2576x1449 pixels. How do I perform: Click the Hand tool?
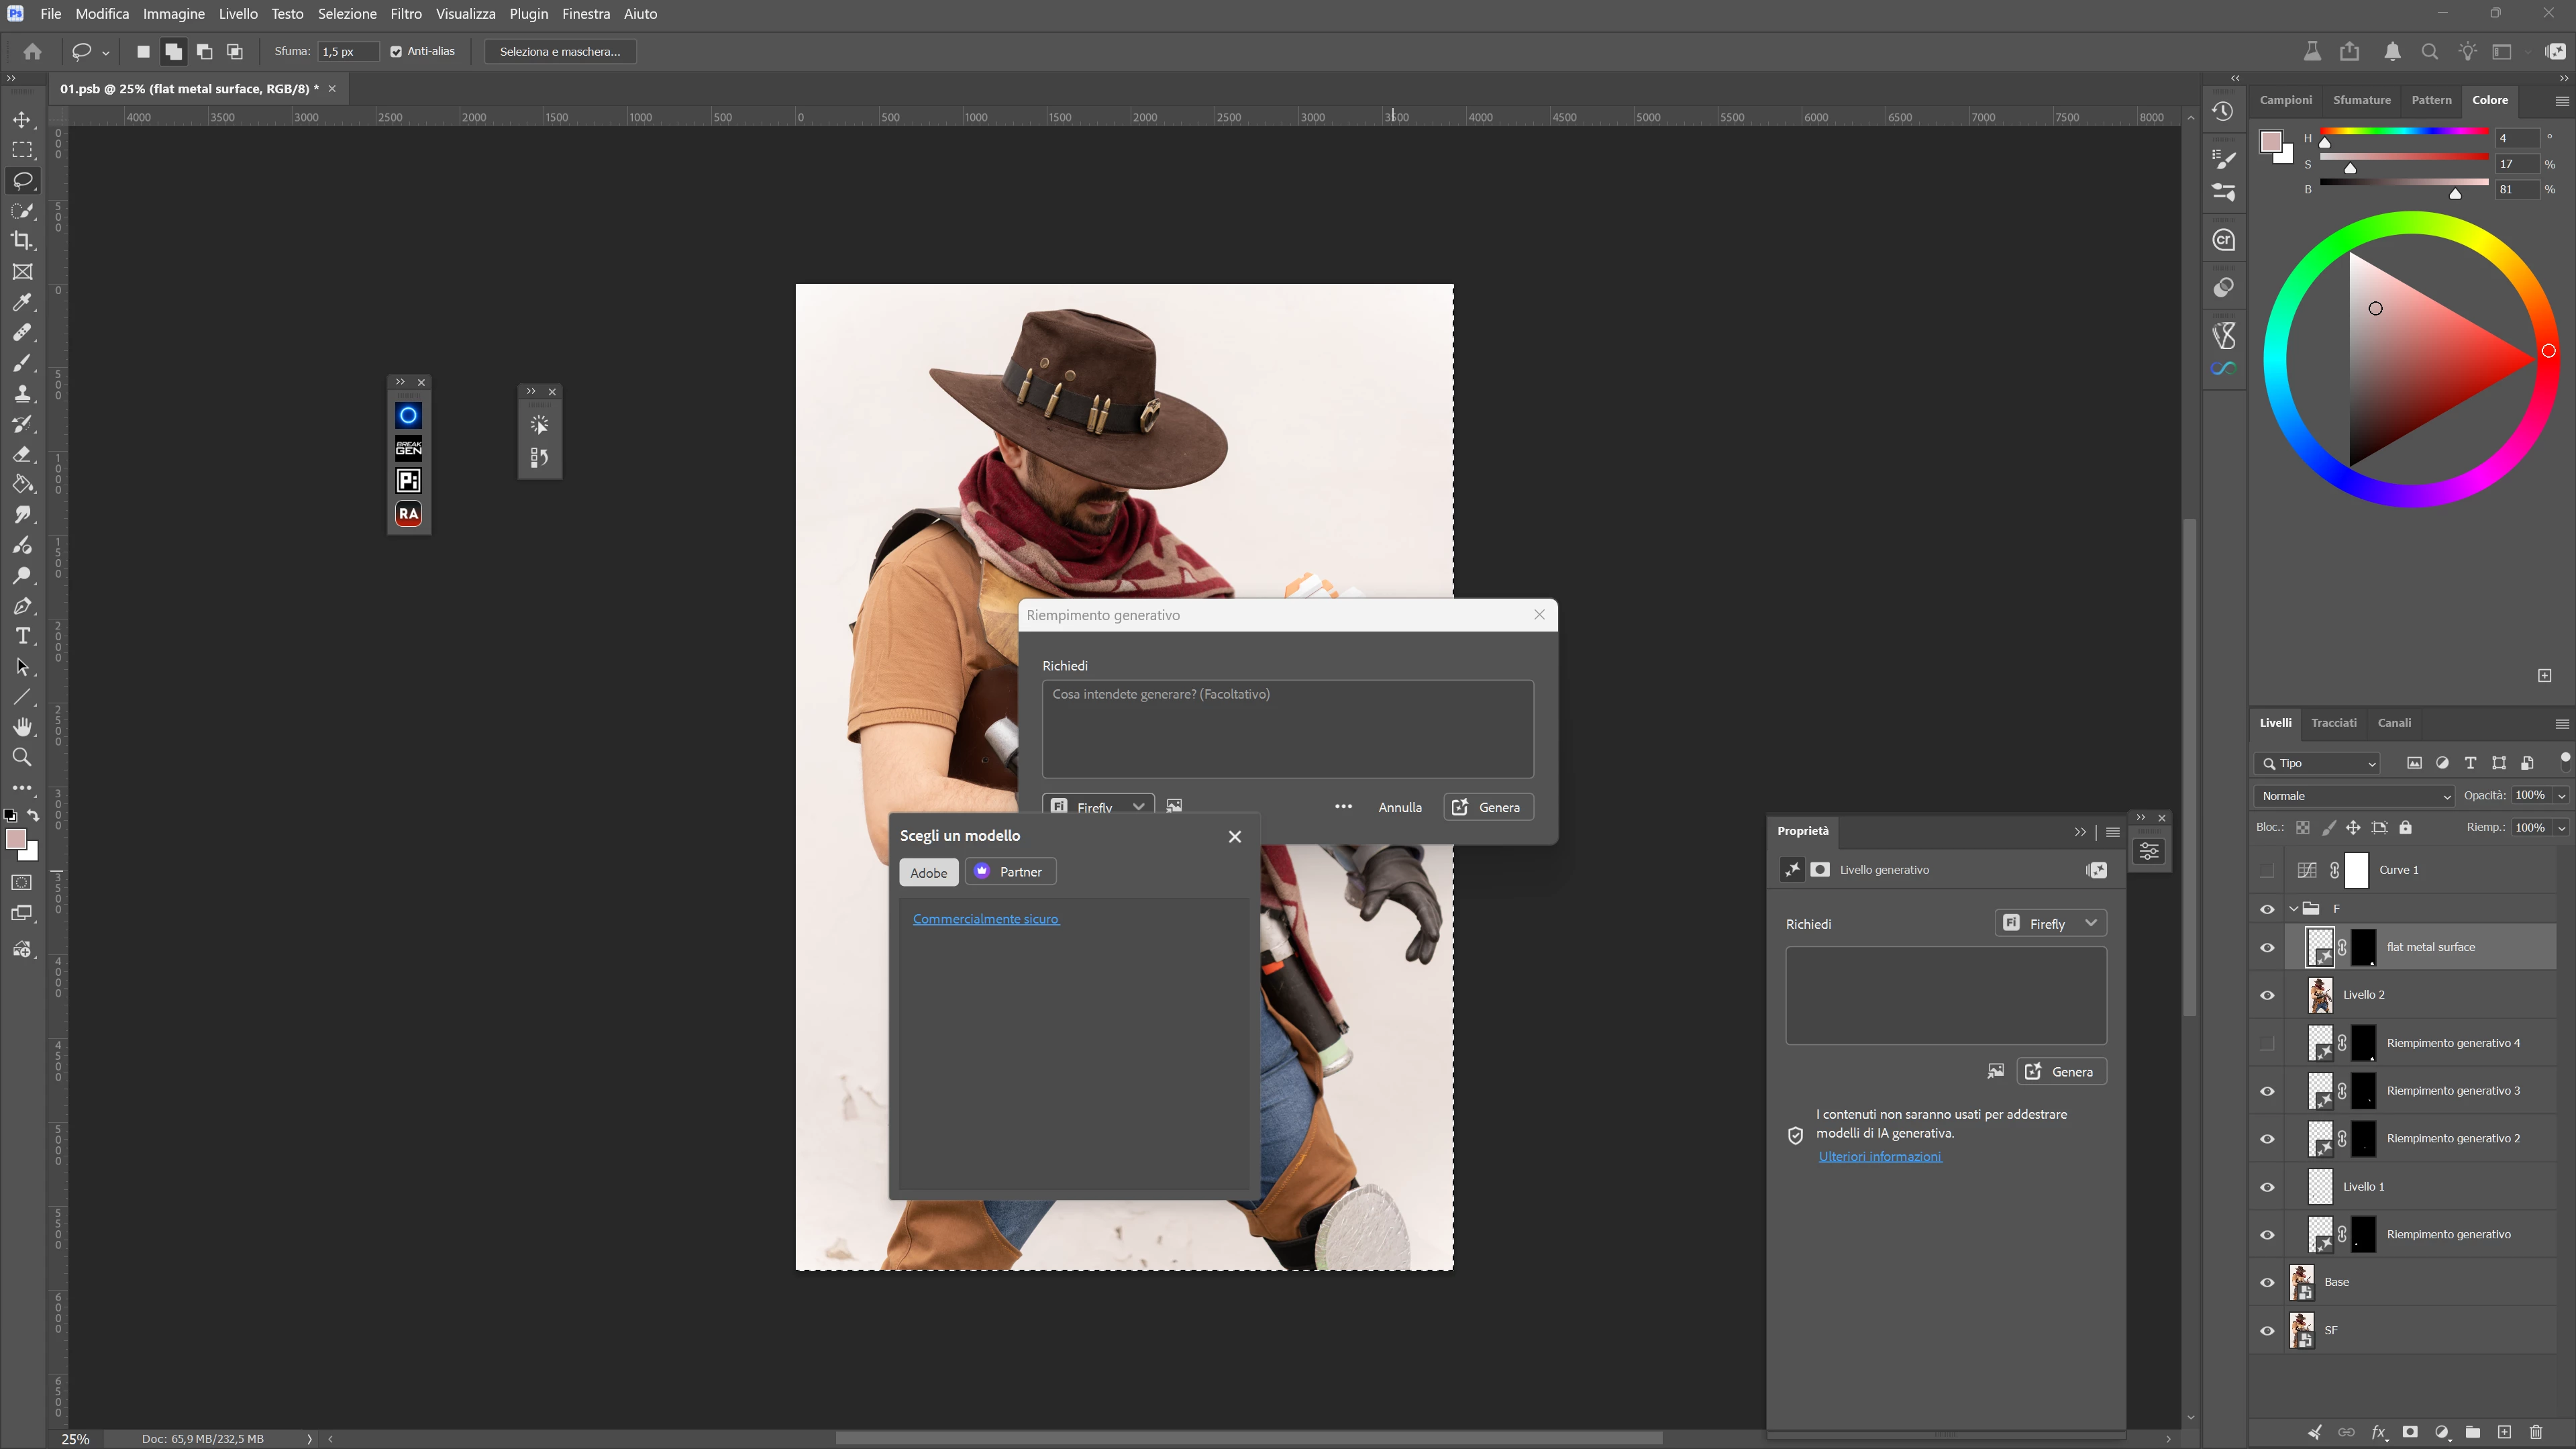coord(22,727)
